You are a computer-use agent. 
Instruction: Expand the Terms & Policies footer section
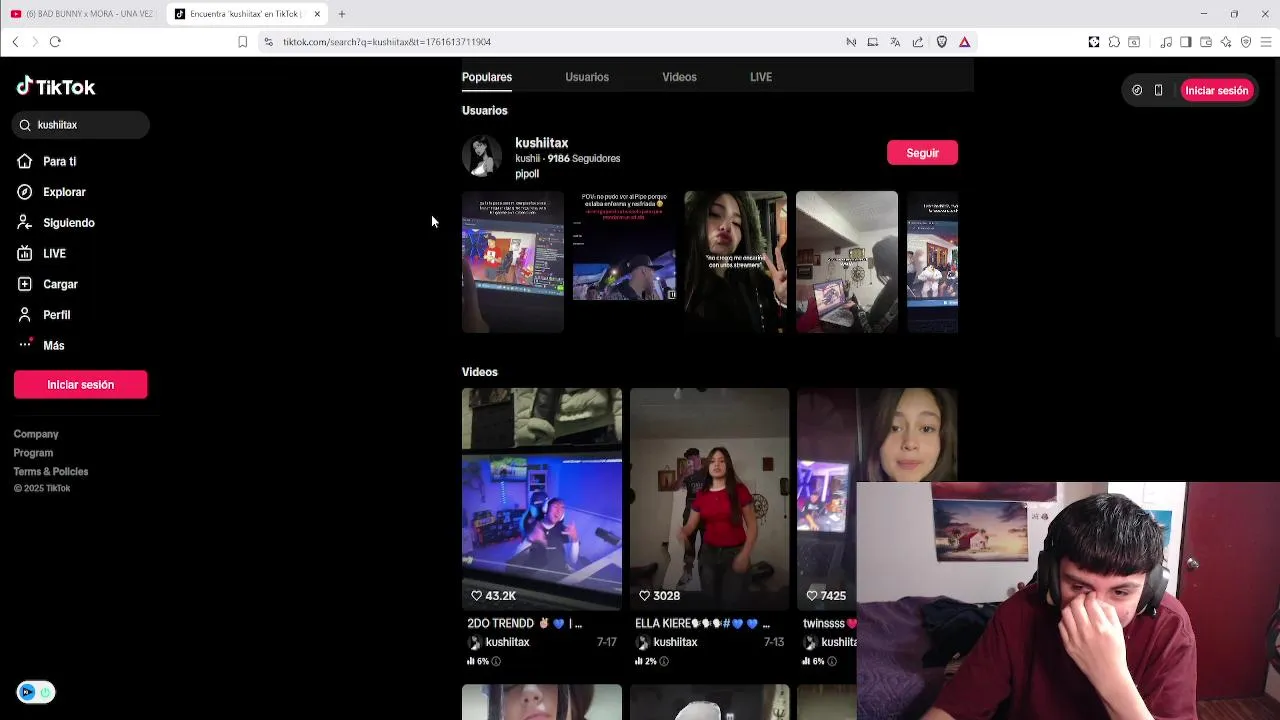(x=51, y=472)
